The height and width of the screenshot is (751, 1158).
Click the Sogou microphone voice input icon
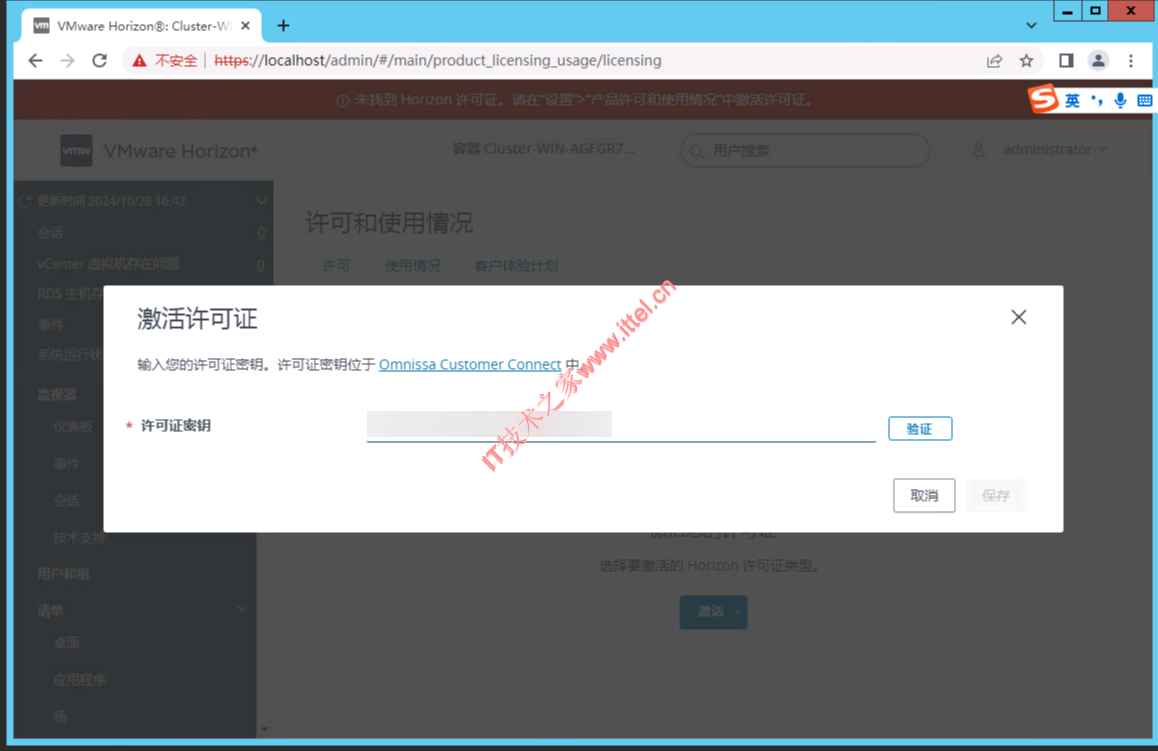(1120, 100)
